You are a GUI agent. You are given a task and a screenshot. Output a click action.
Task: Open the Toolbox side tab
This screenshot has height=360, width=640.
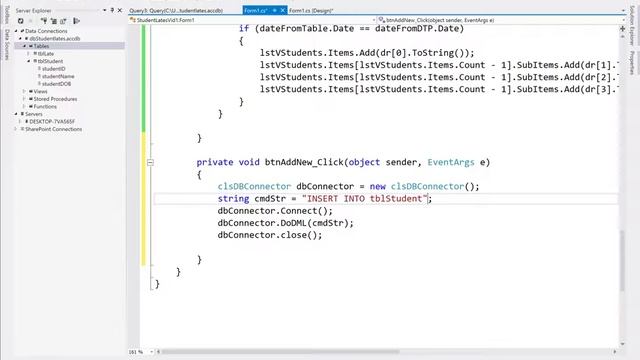[6, 14]
